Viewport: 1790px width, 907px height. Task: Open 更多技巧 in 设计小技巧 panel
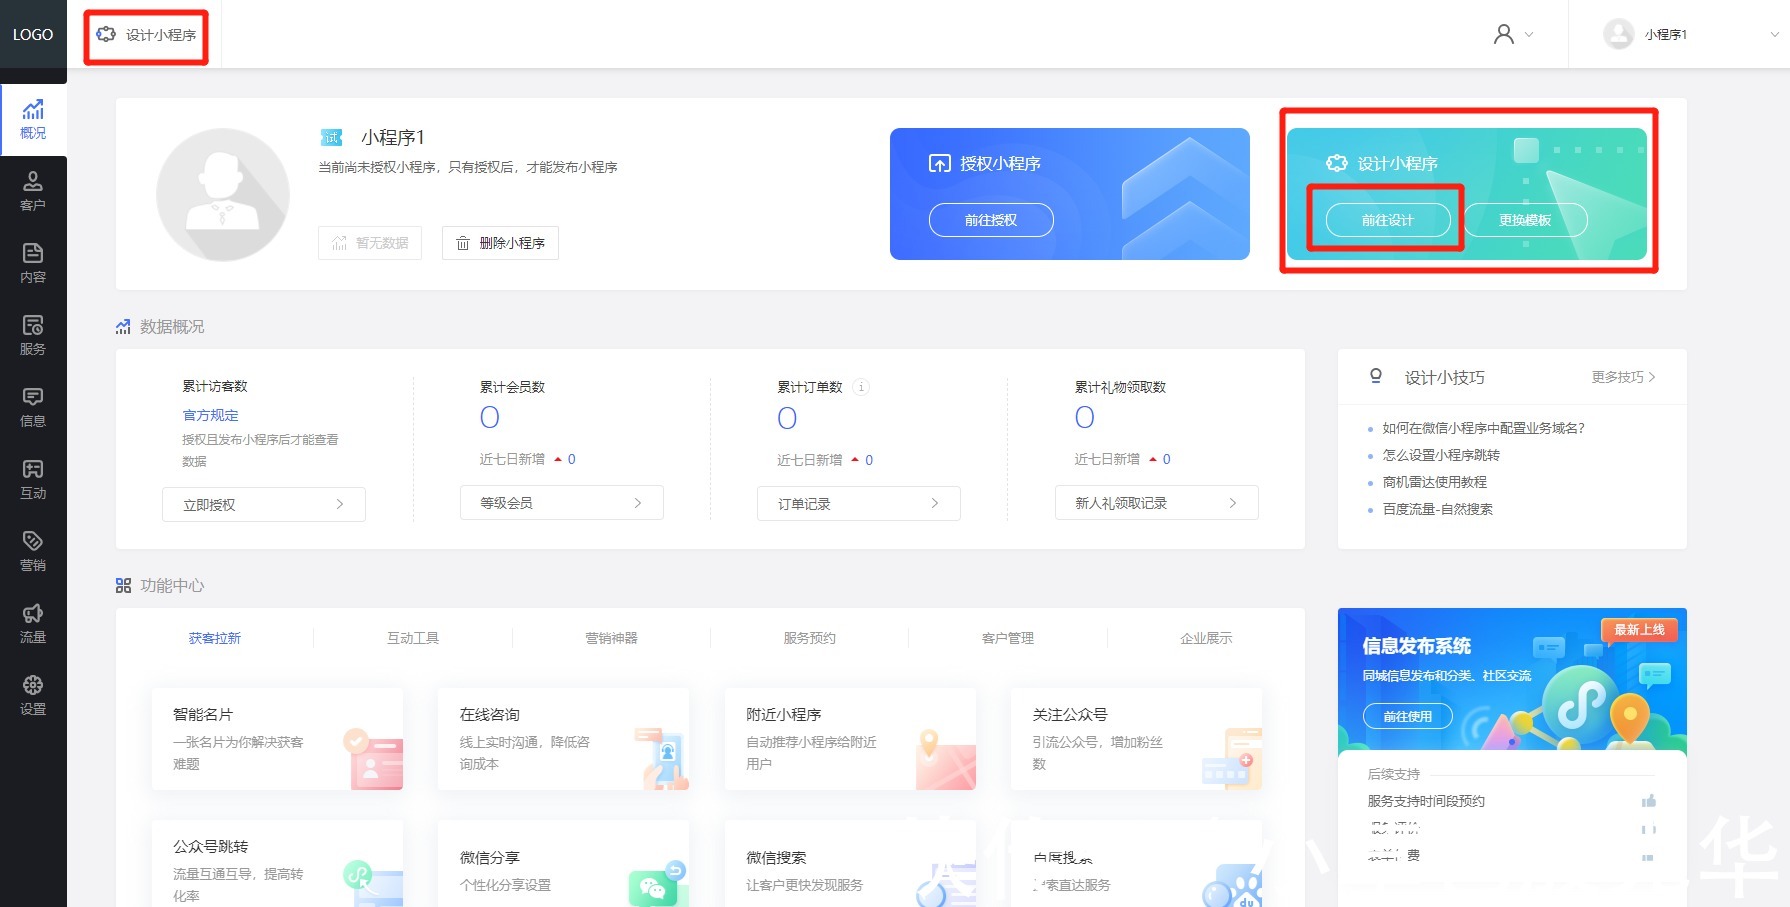point(1620,377)
